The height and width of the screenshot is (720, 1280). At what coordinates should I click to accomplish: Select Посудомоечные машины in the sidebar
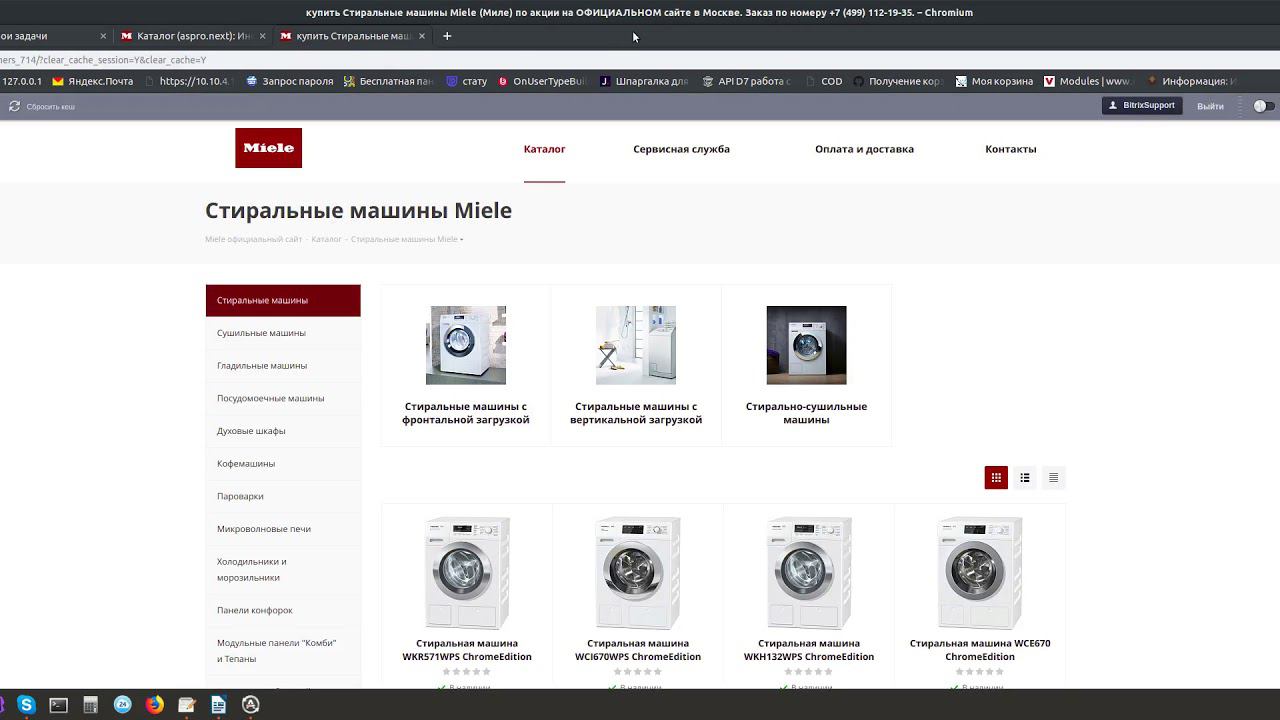[x=283, y=398]
